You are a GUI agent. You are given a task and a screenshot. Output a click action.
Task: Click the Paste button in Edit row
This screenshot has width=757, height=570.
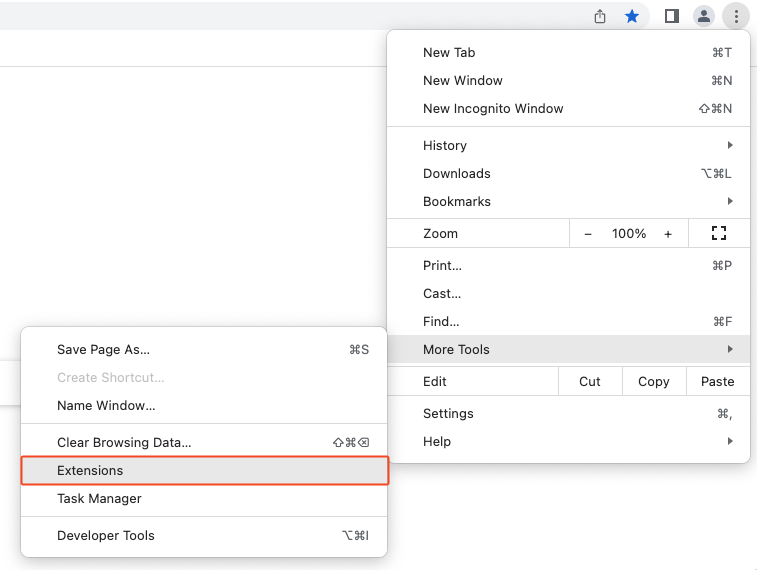click(x=717, y=381)
